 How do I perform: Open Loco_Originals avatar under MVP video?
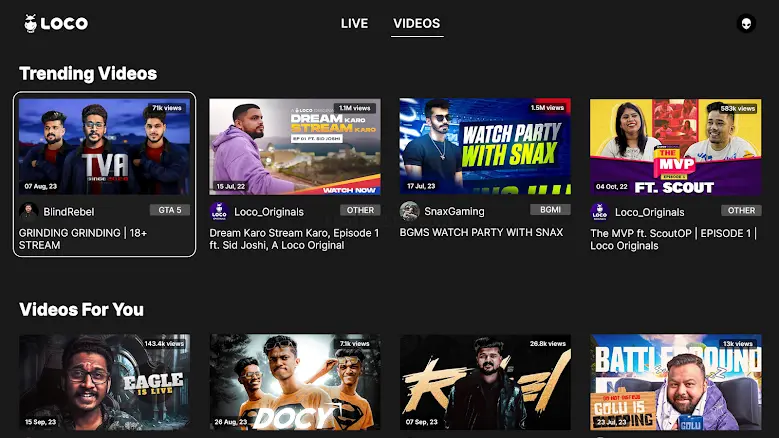(x=600, y=212)
